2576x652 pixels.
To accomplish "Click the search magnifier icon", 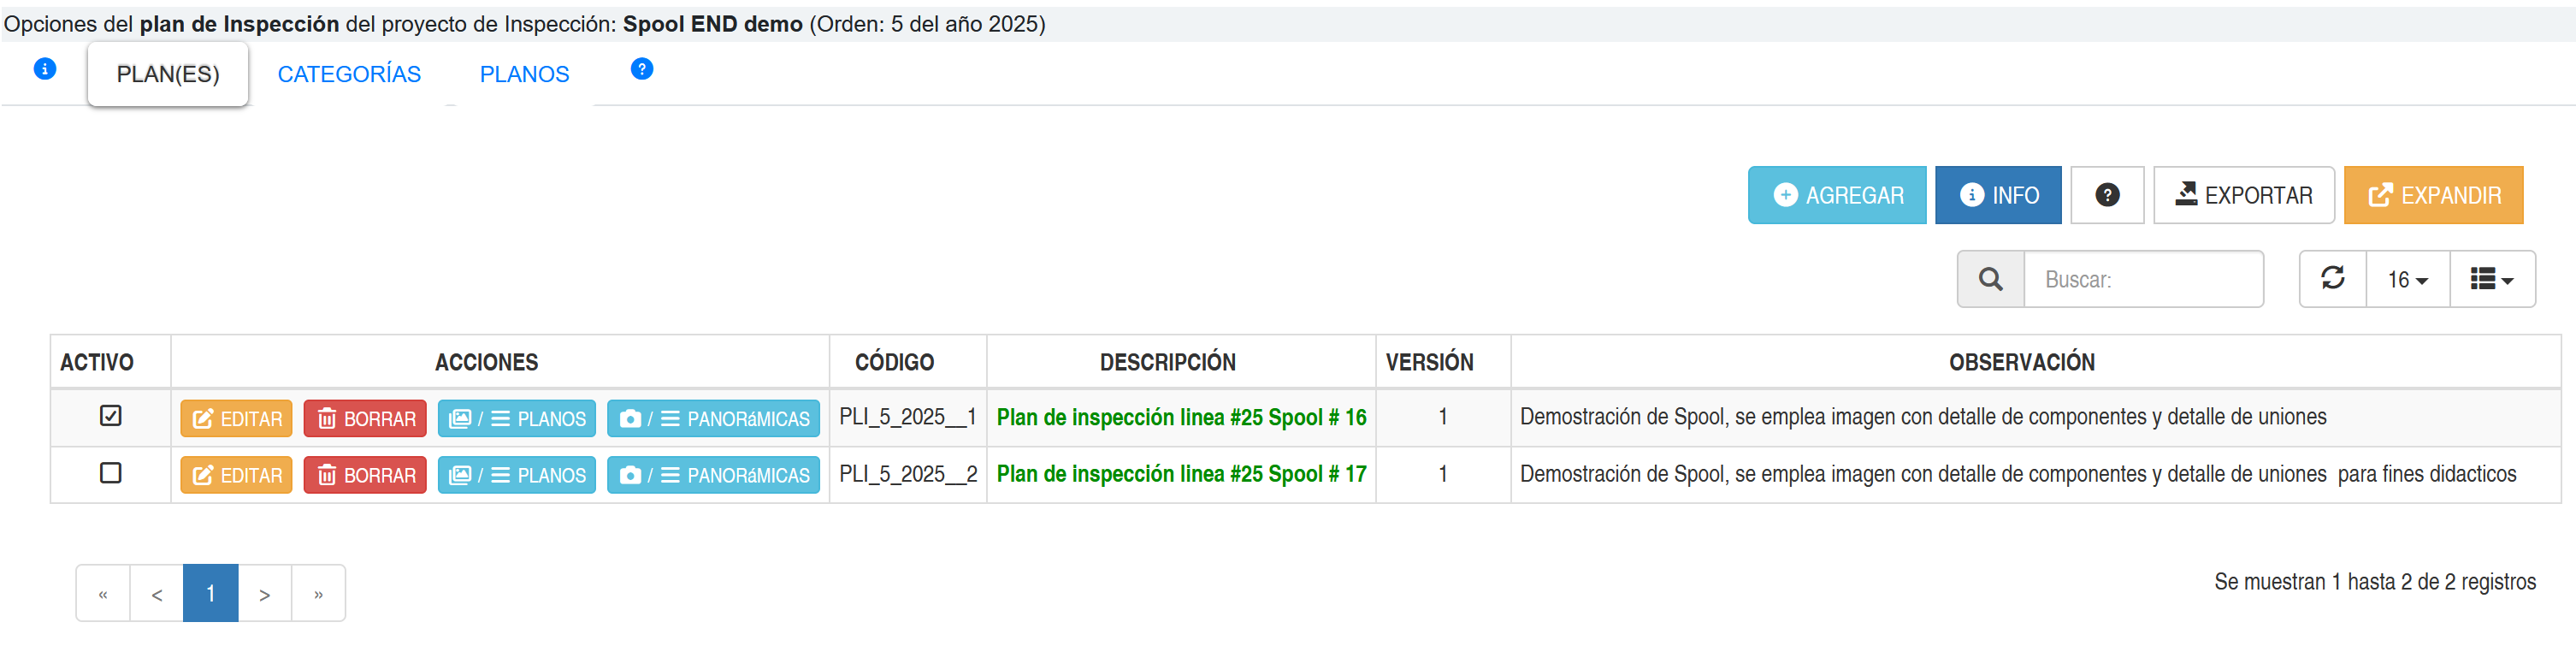I will [x=1990, y=279].
